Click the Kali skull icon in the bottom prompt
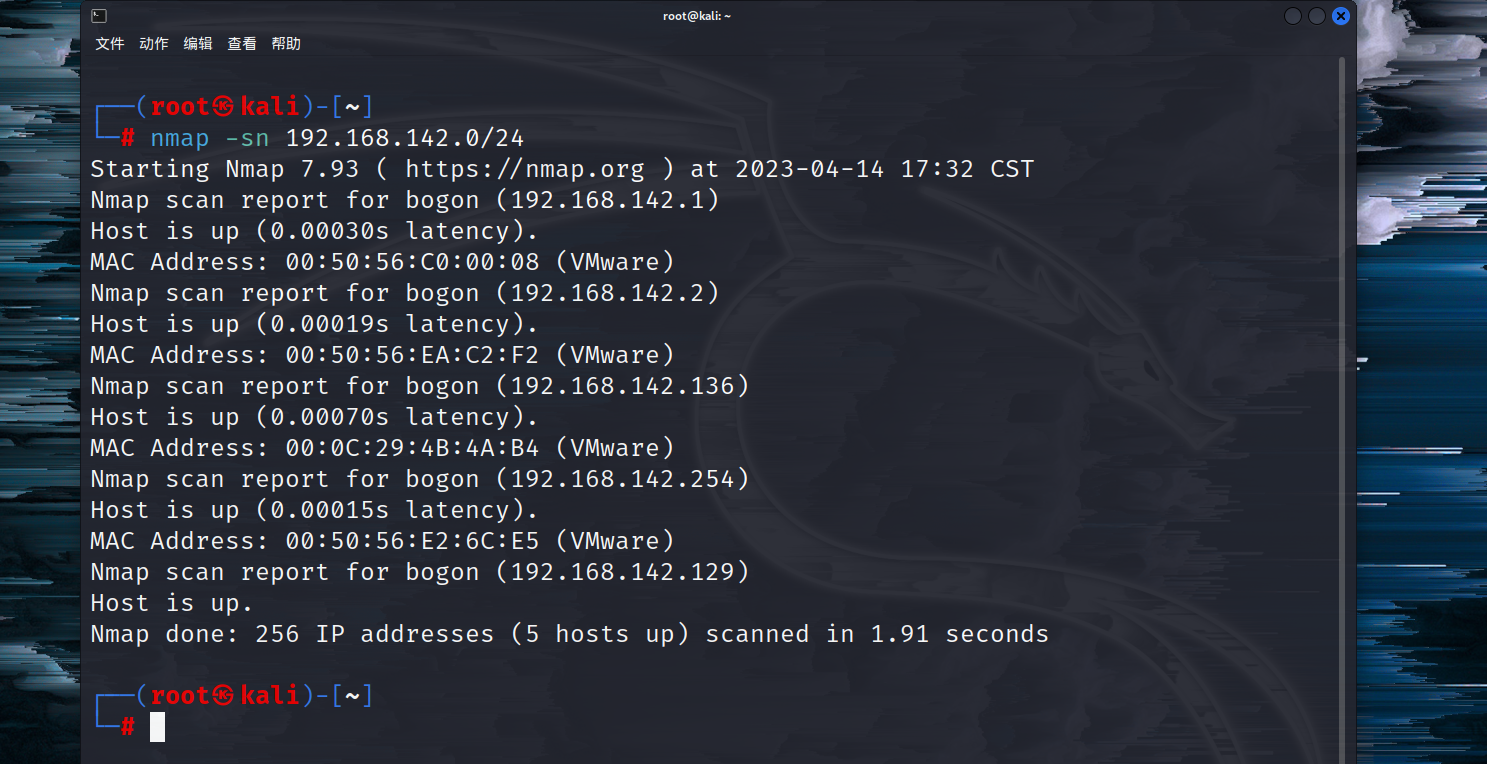Image resolution: width=1487 pixels, height=764 pixels. tap(224, 696)
